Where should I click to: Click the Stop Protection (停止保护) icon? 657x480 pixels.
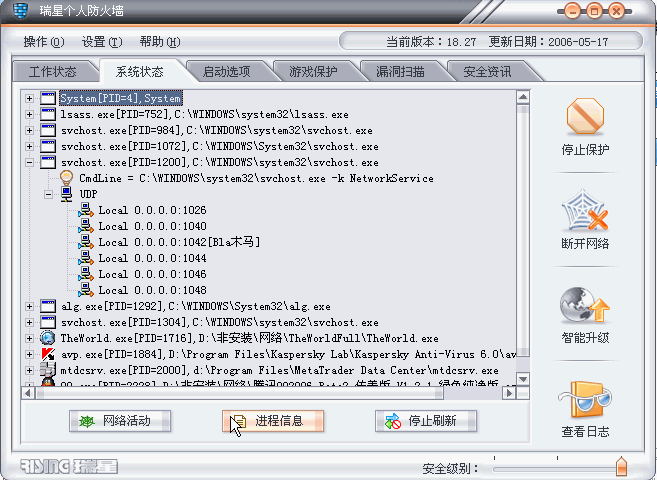[x=585, y=116]
